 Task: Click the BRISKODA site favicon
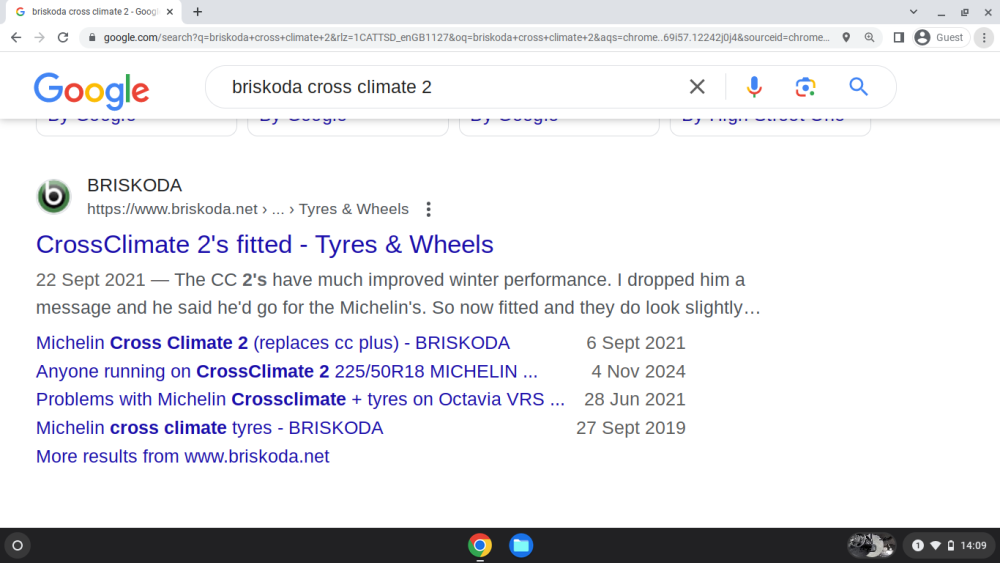[x=54, y=196]
